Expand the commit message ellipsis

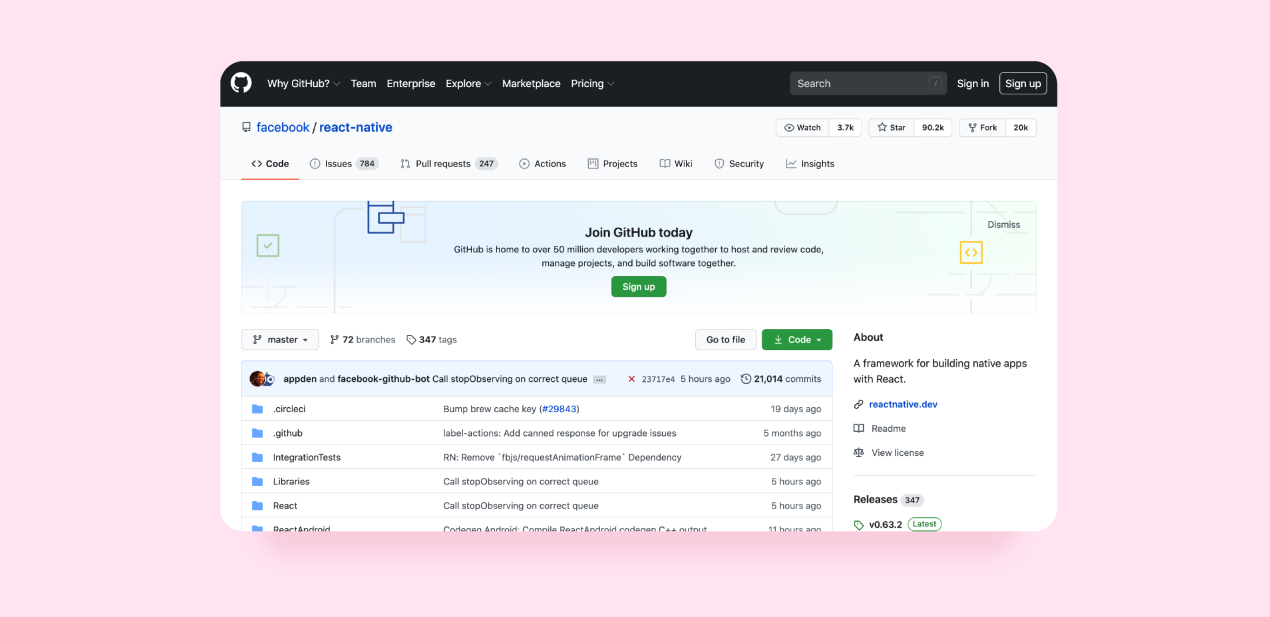(599, 380)
